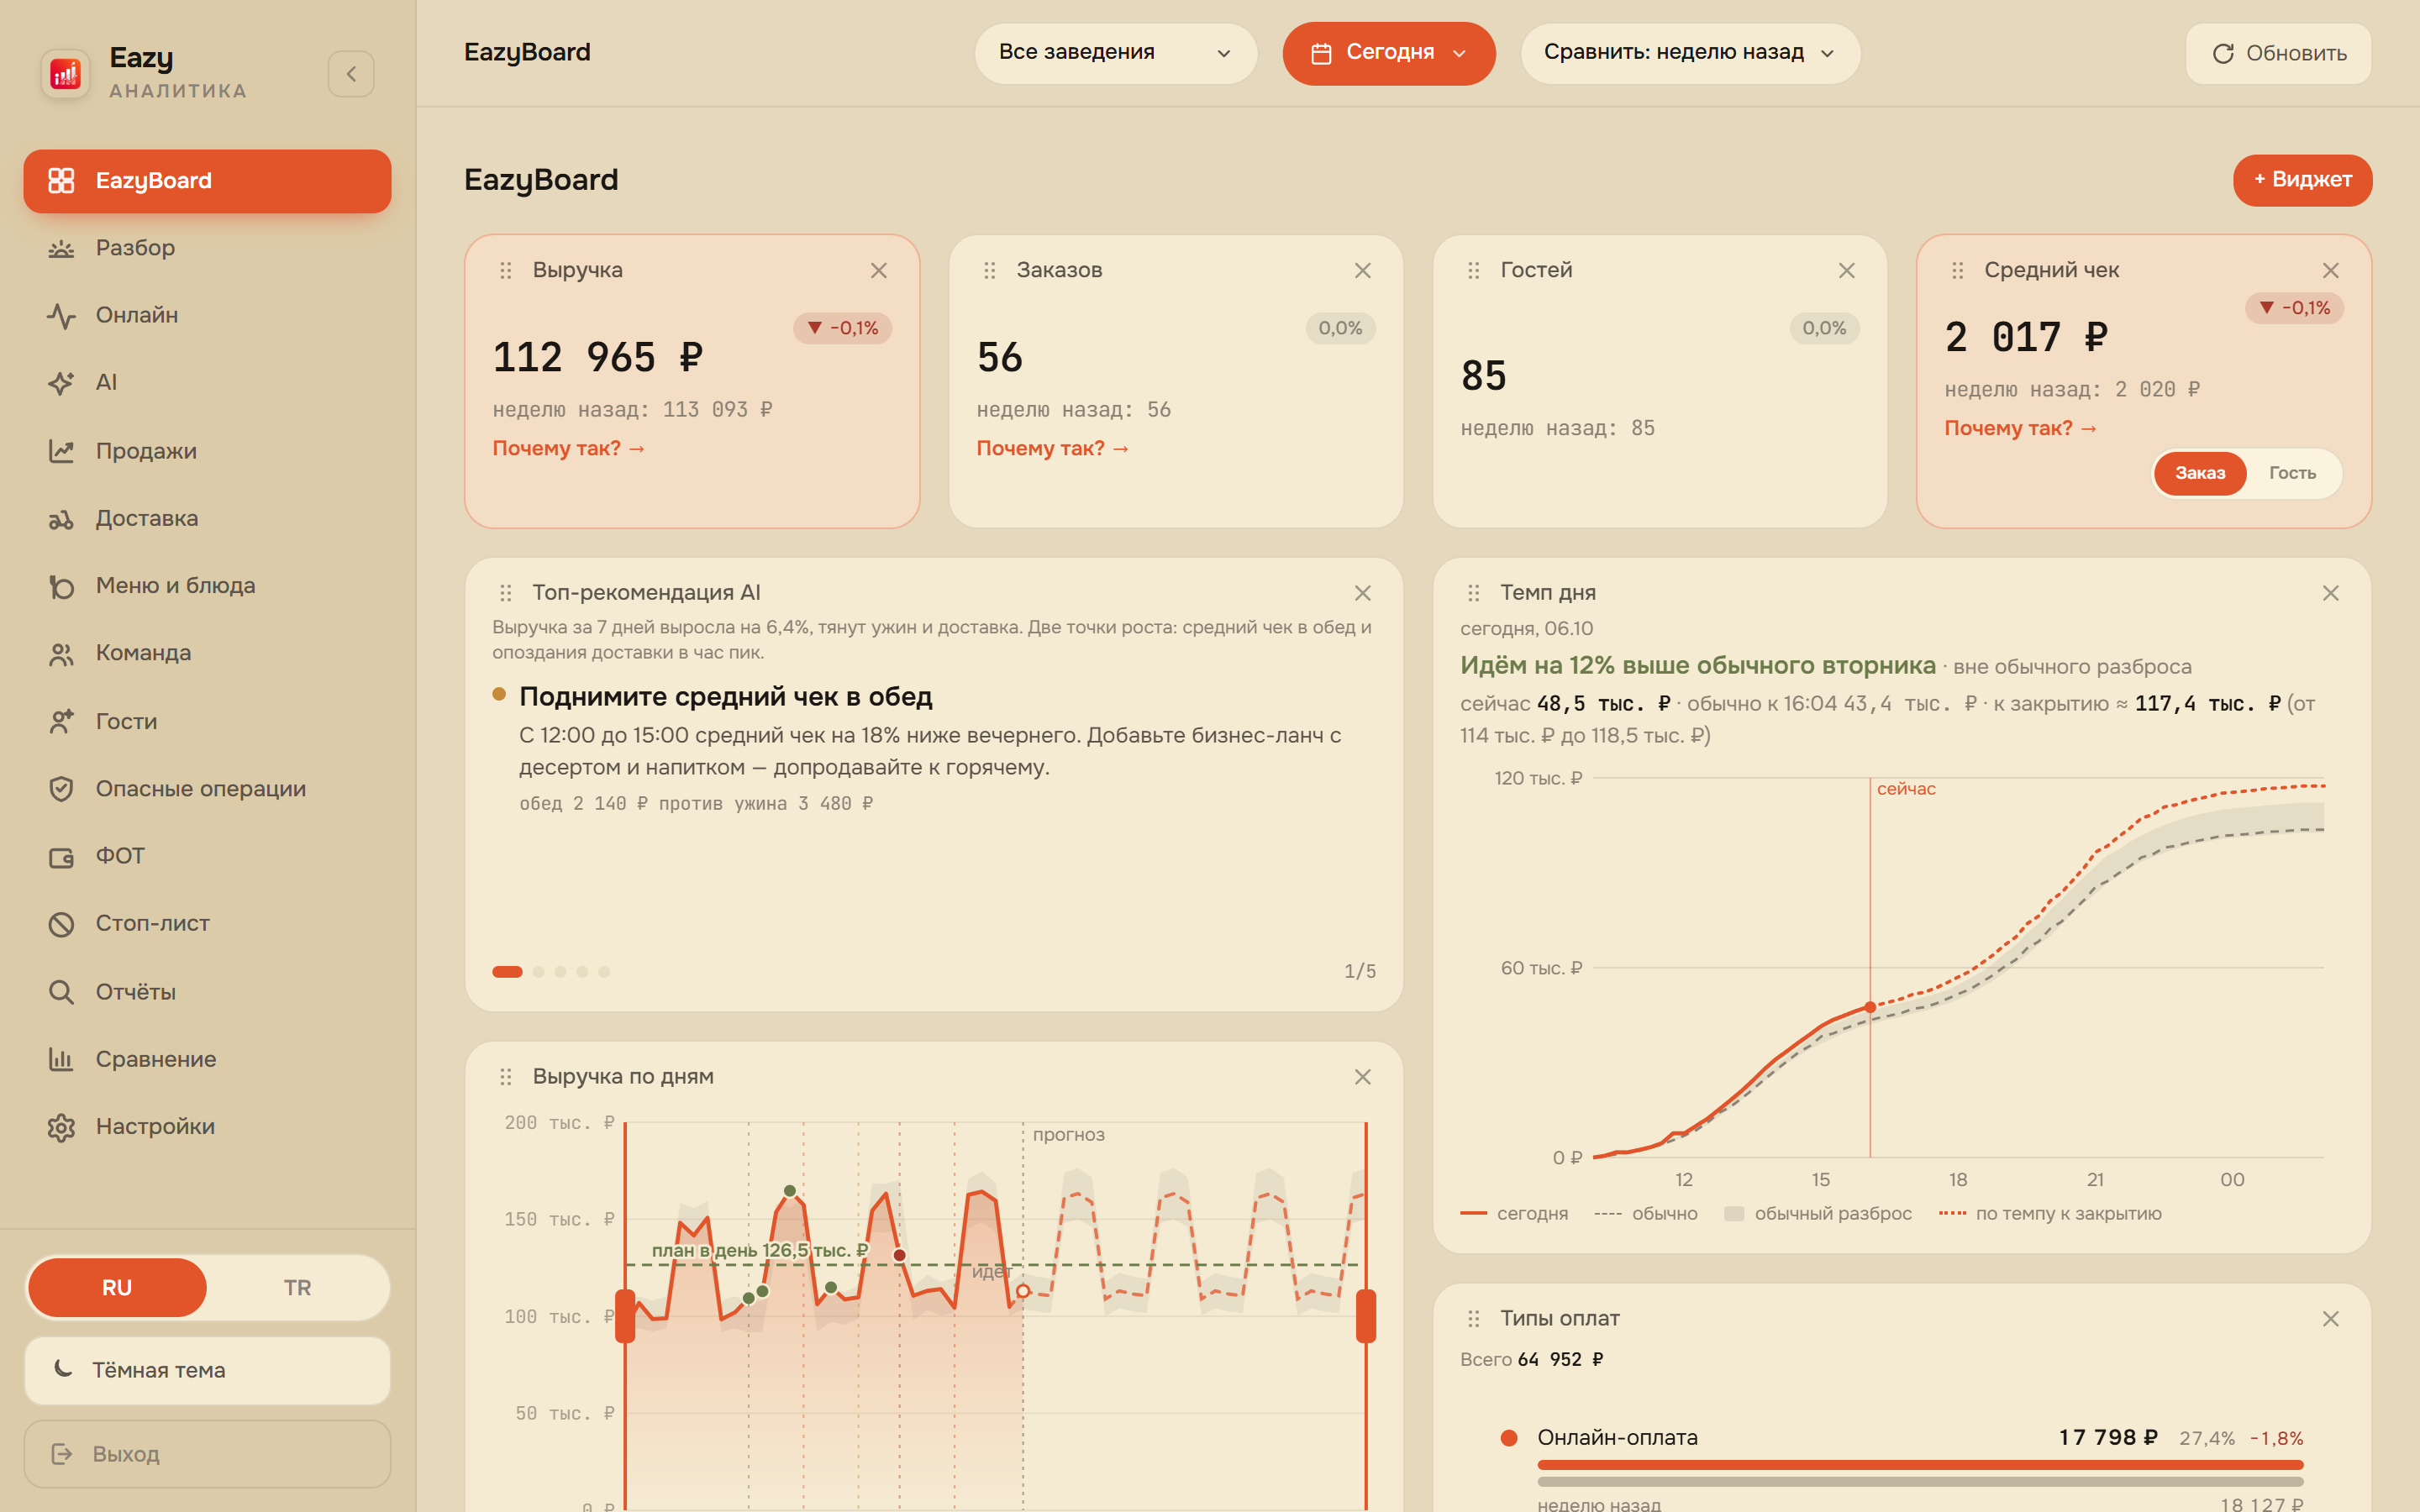Switch interface language to TR
Image resolution: width=2420 pixels, height=1512 pixels.
[x=297, y=1288]
